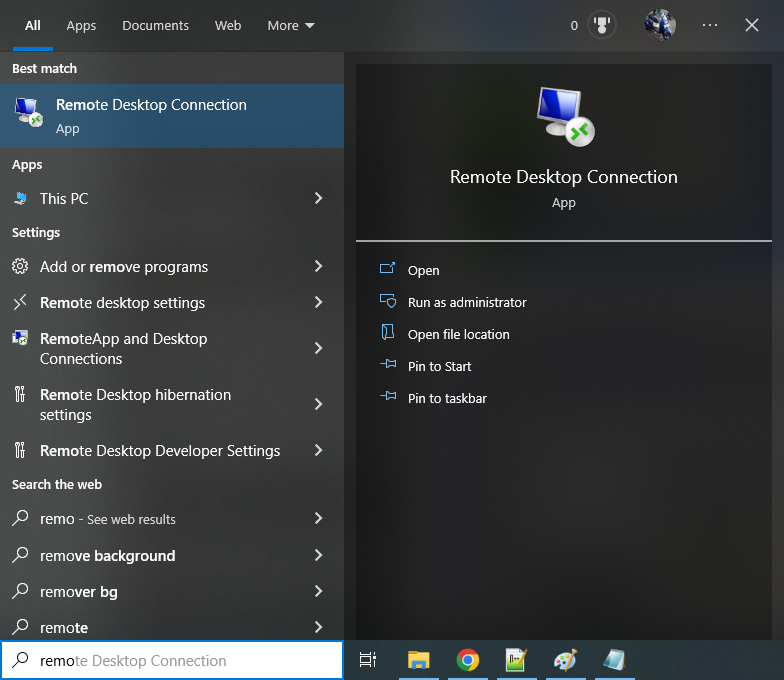Launch Google Chrome from the taskbar
Screen dimensions: 784x680
coord(468,660)
